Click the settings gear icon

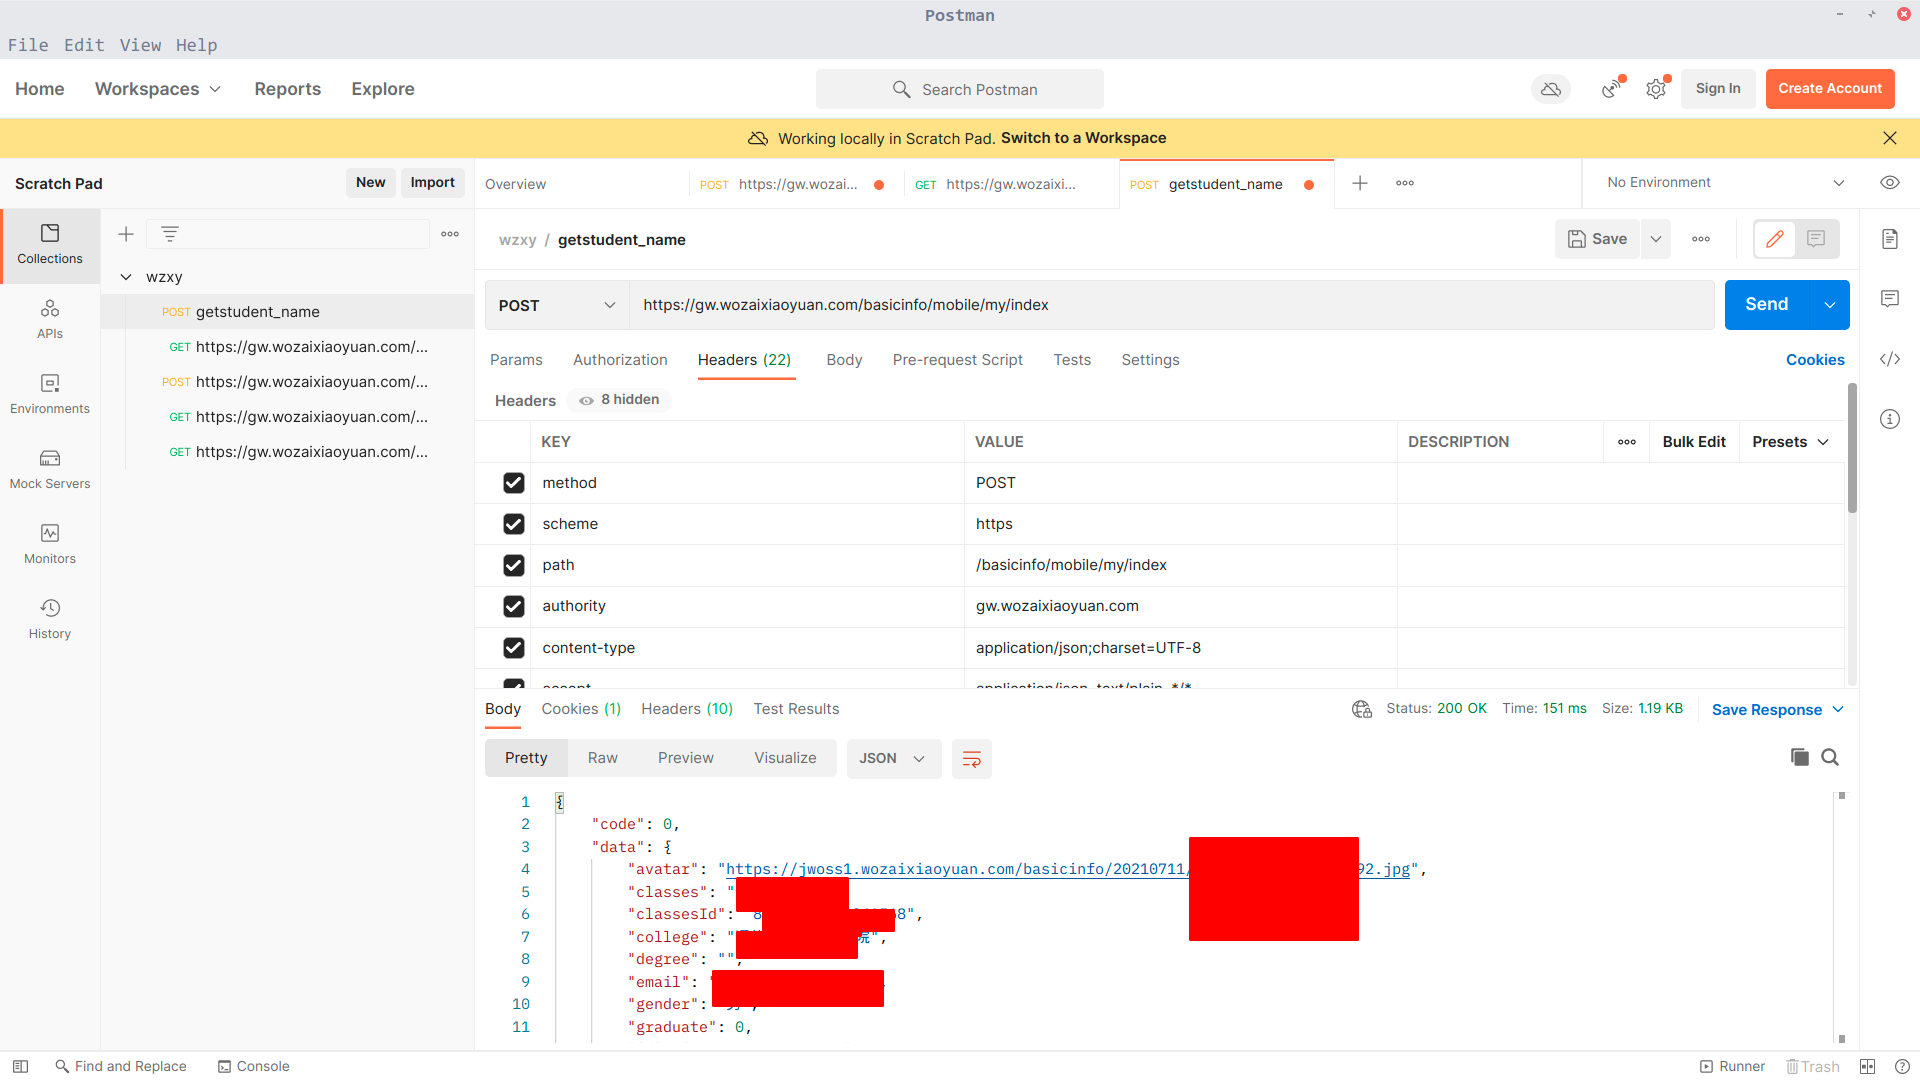(1656, 89)
